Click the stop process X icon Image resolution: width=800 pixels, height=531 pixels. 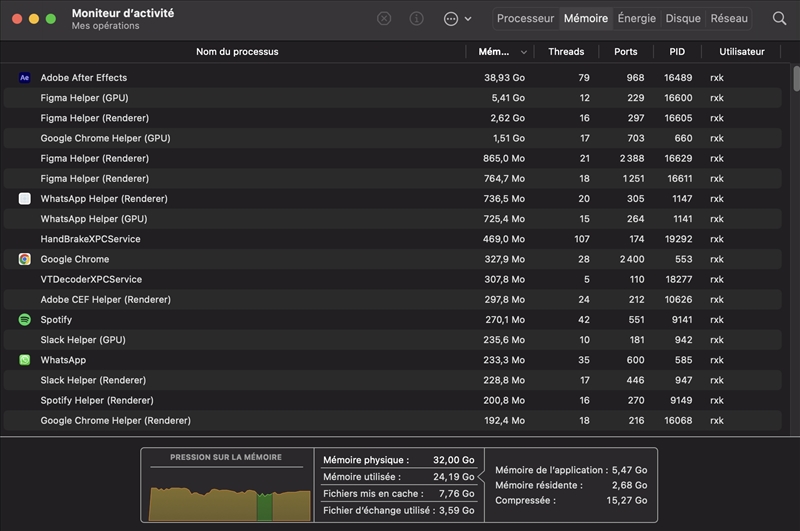[x=384, y=19]
